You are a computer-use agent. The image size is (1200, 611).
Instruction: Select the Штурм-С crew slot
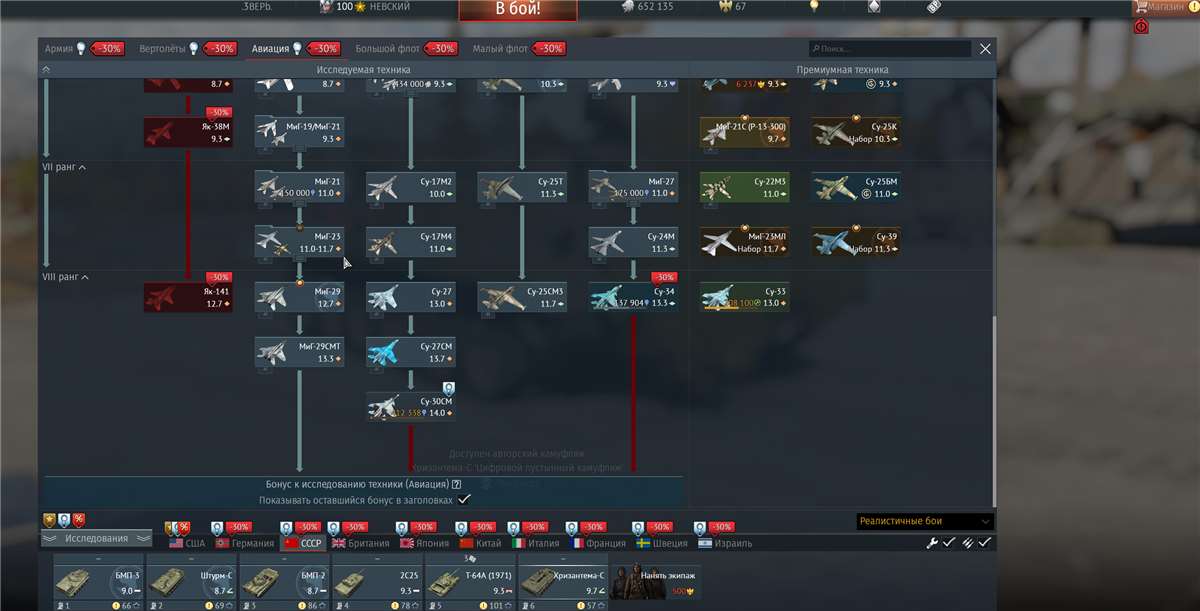[x=190, y=584]
